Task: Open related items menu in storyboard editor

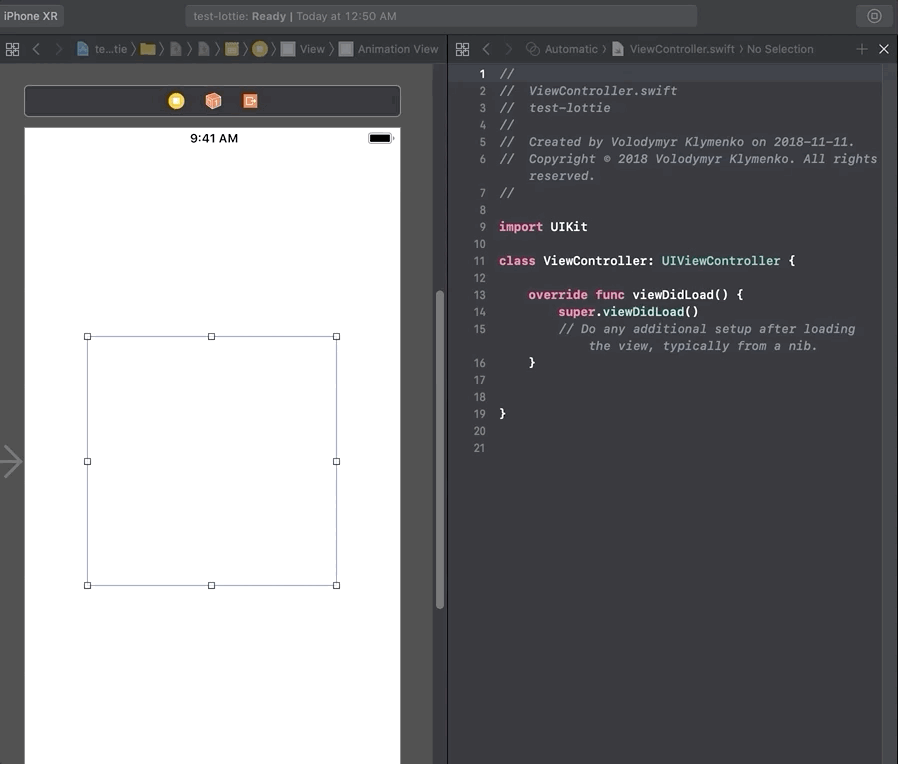Action: tap(13, 49)
